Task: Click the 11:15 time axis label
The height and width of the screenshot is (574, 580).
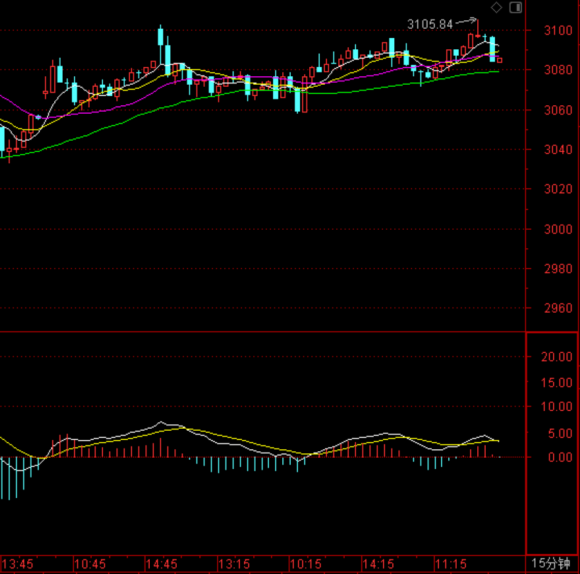Action: click(x=451, y=565)
